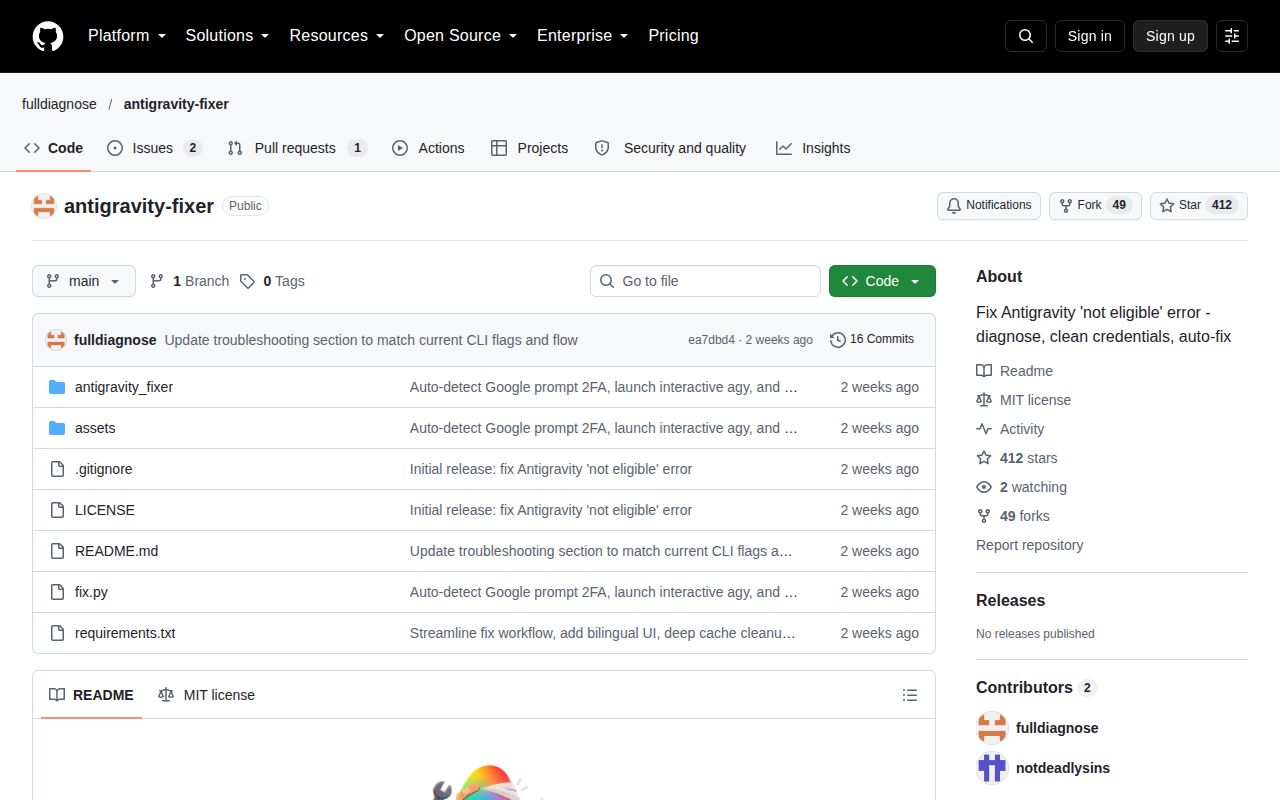Expand the Open Source menu
Image resolution: width=1280 pixels, height=800 pixels.
pos(460,36)
